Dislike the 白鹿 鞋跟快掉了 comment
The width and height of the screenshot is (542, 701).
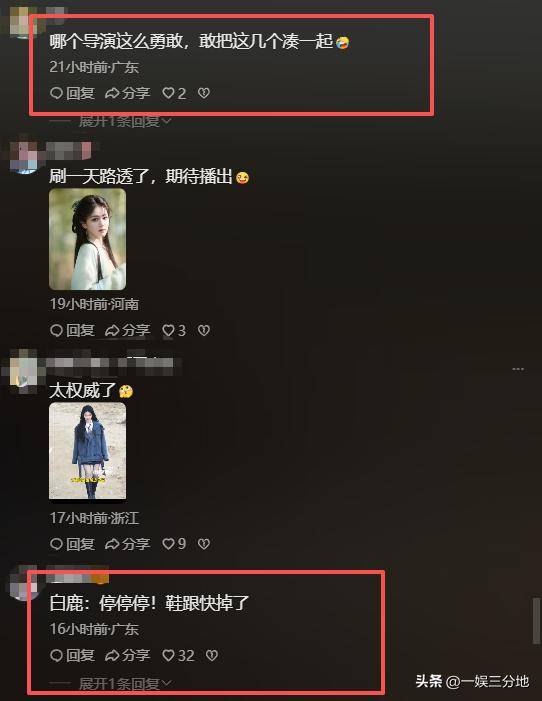[212, 655]
